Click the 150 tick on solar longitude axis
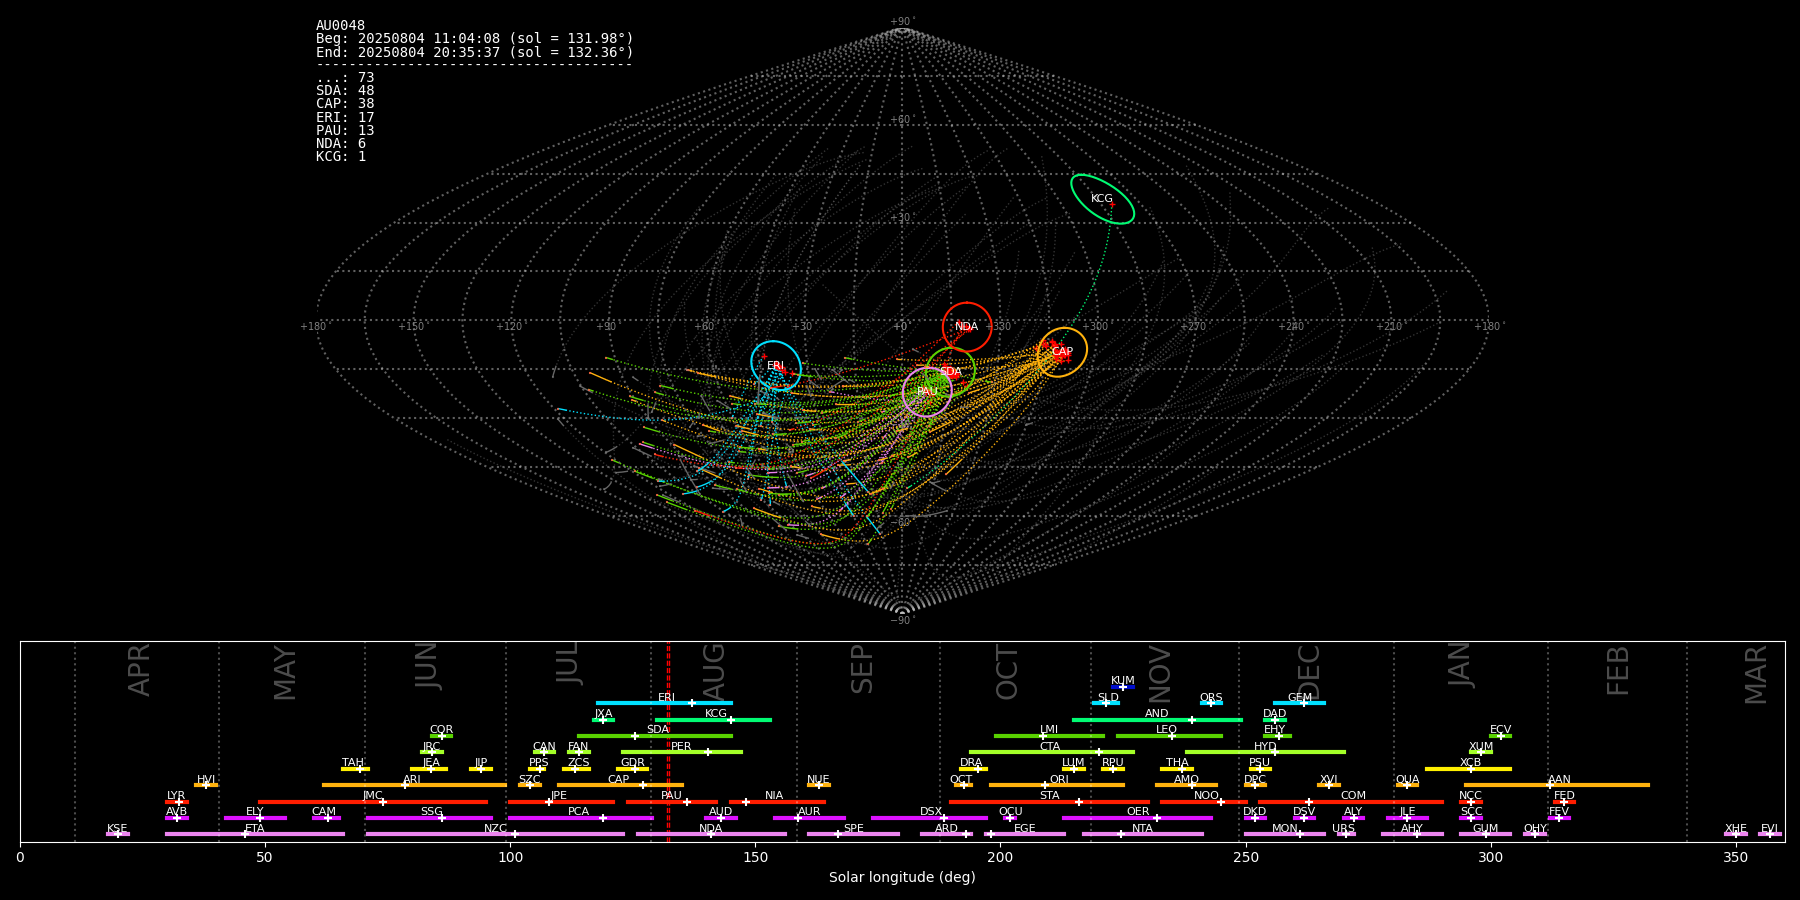The image size is (1800, 900). [x=755, y=857]
